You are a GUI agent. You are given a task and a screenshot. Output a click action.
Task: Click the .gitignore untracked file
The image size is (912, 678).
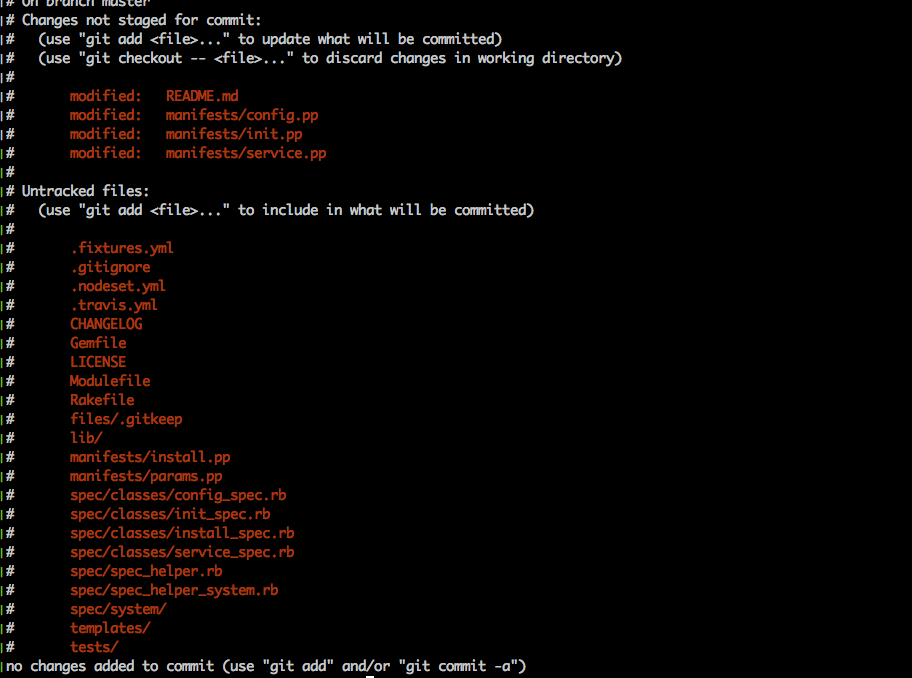pyautogui.click(x=111, y=267)
